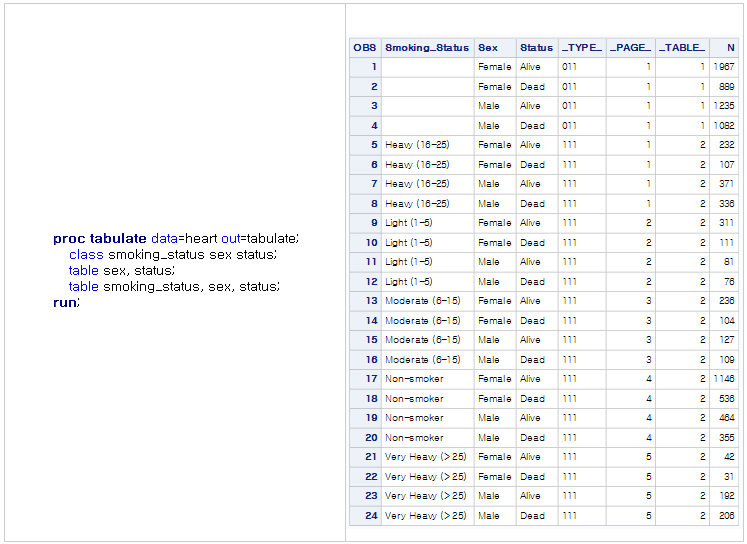Select N value 336
Screen dimensions: 747x544
(x=727, y=204)
